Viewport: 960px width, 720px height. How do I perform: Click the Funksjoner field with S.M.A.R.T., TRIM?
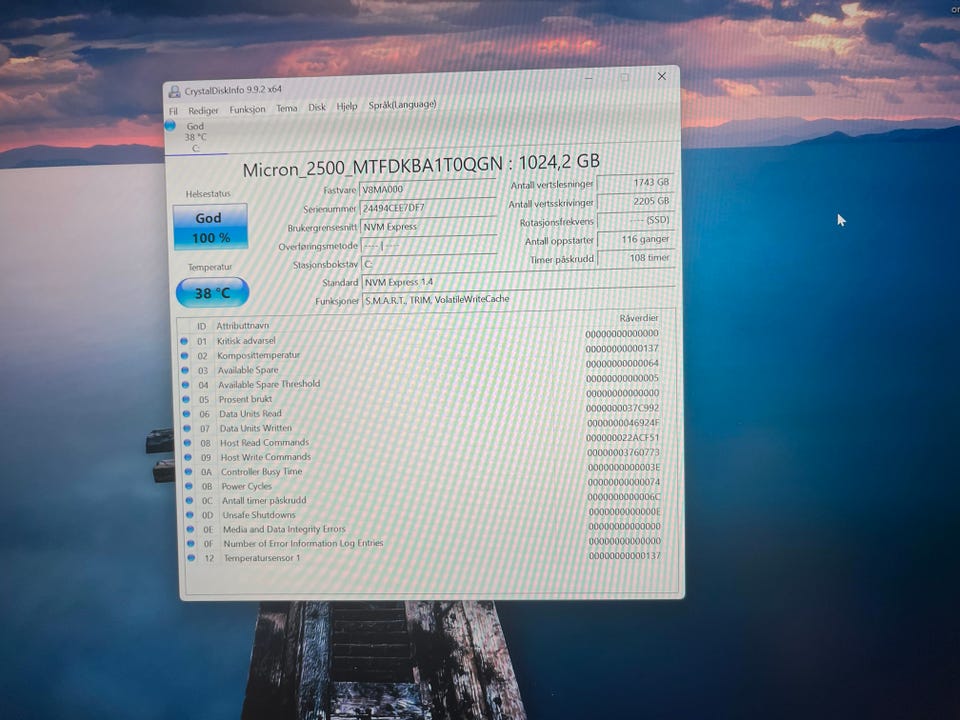point(519,299)
